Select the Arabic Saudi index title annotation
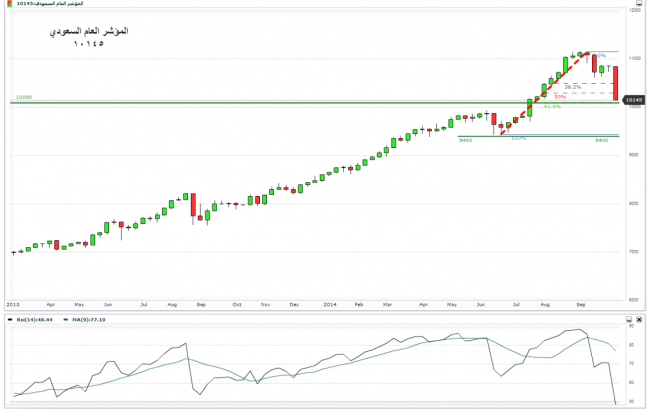Viewport: 650px width, 409px height. (x=89, y=31)
